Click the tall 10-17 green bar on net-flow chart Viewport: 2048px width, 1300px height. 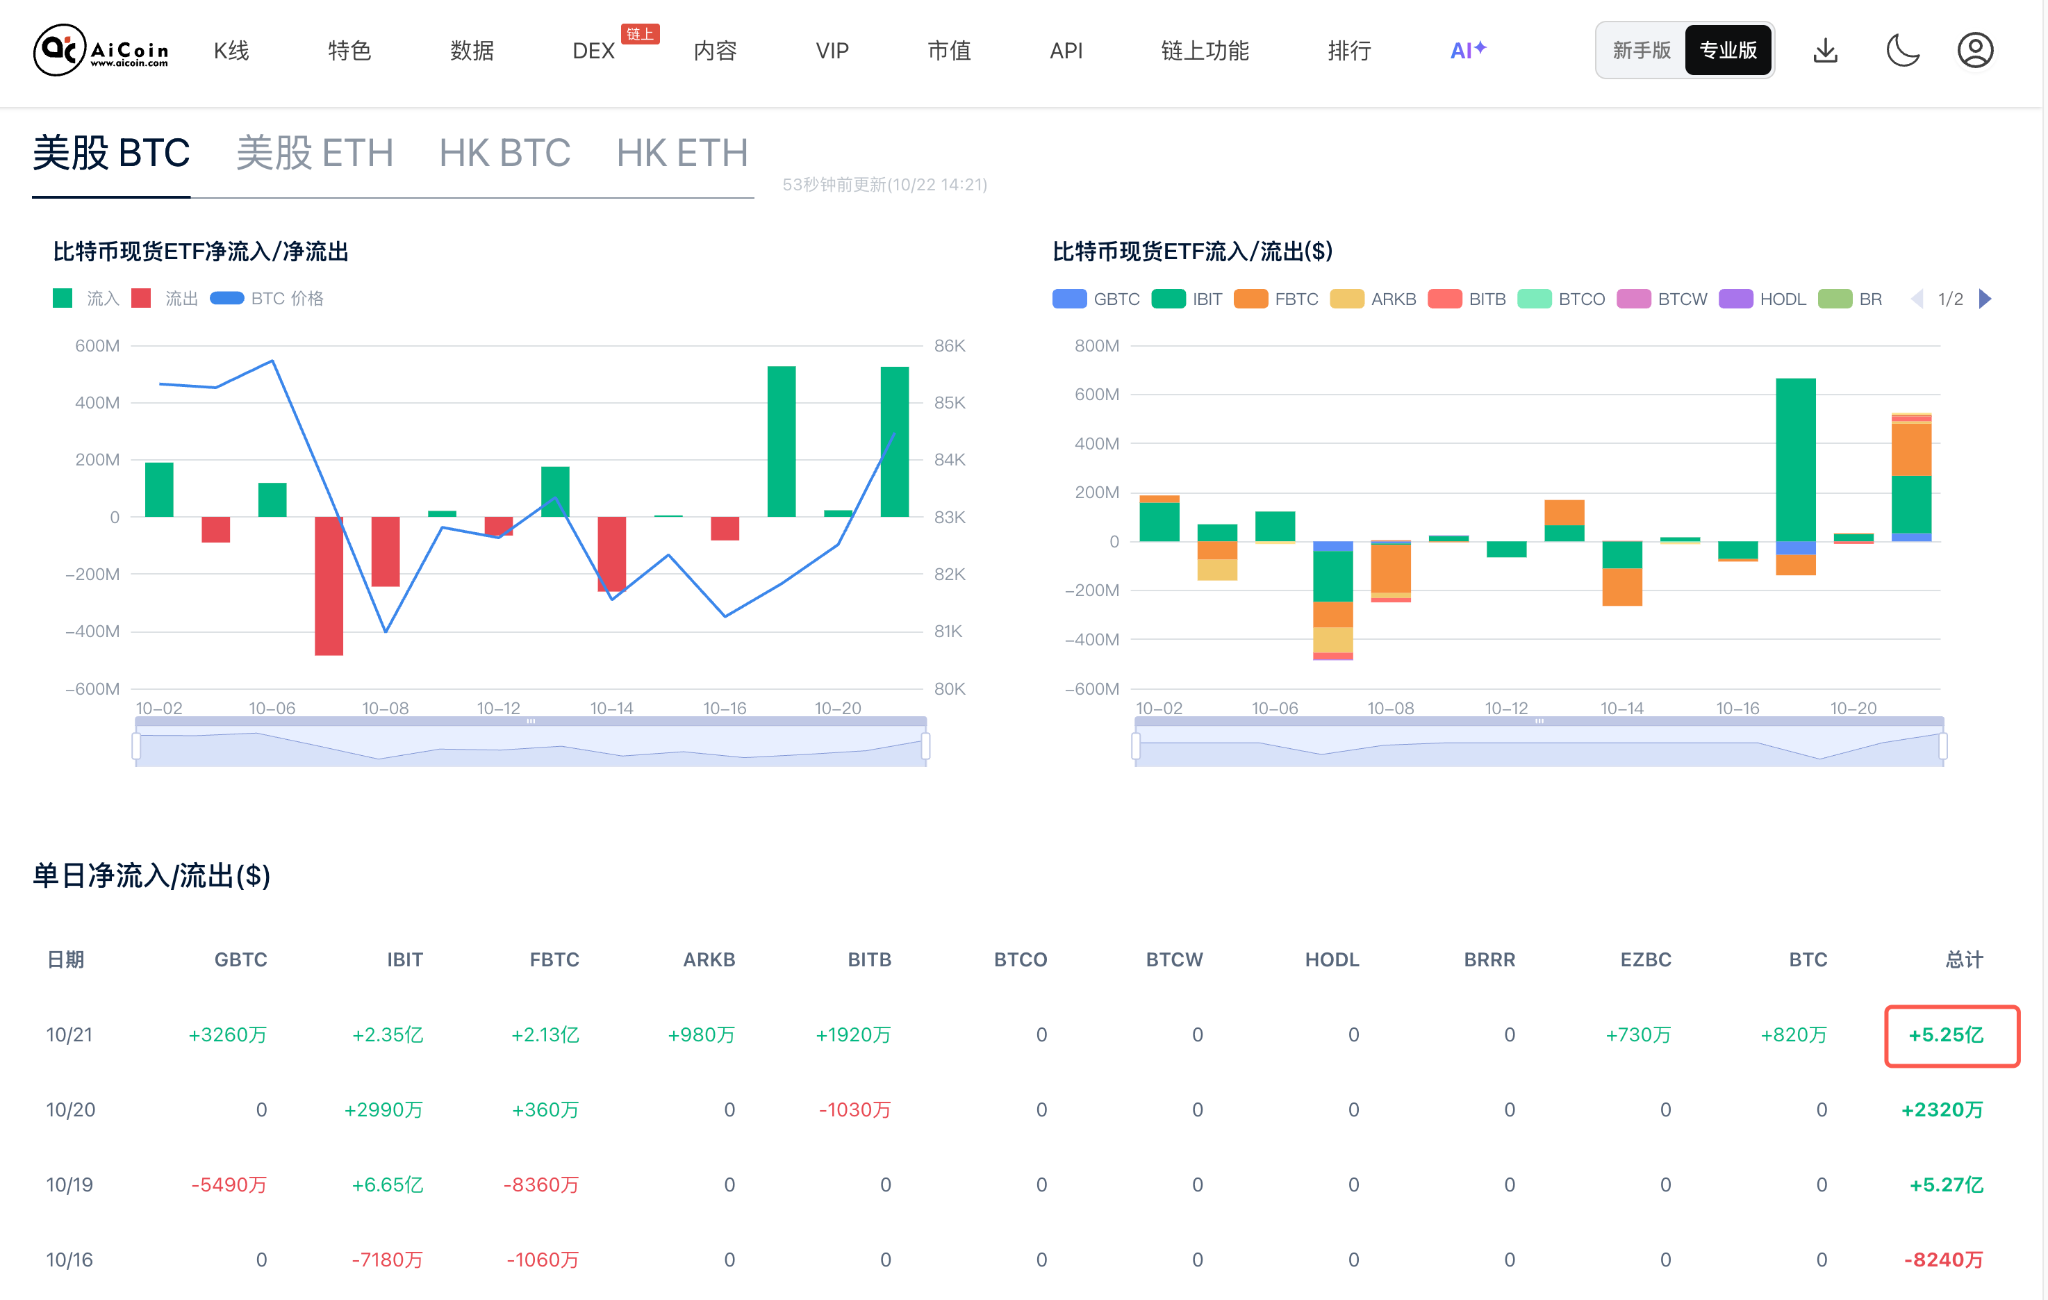click(782, 441)
